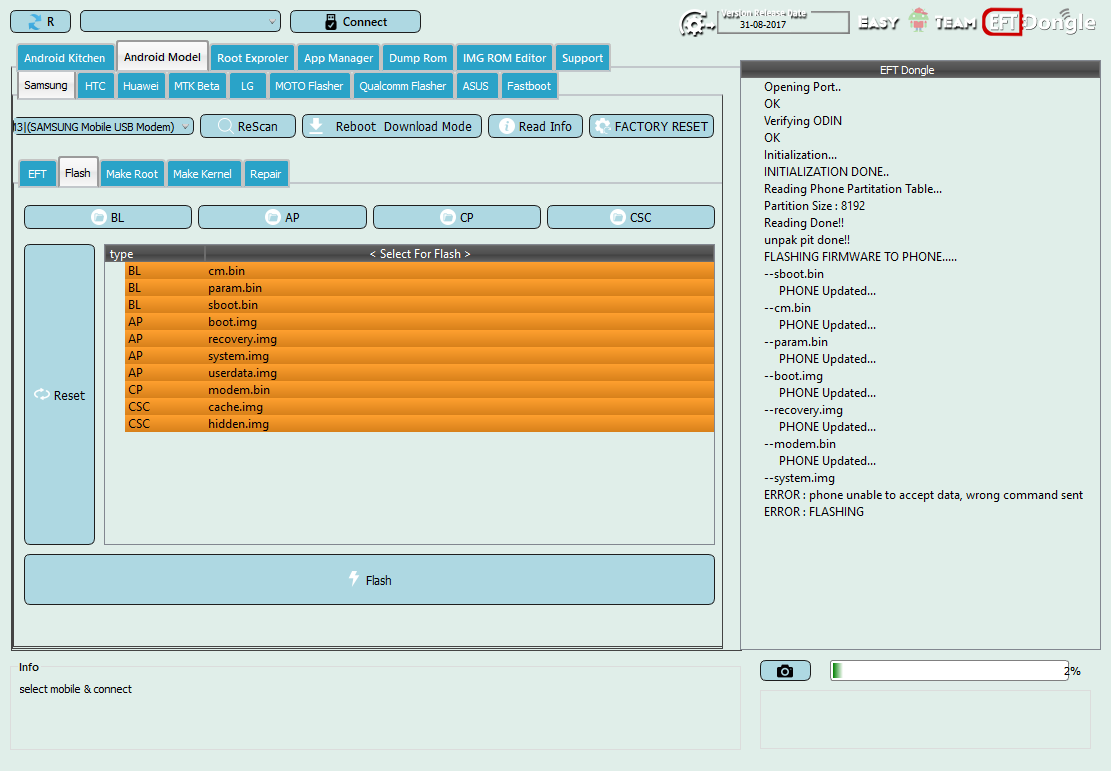Select the userdata.img row
The height and width of the screenshot is (771, 1111).
(419, 373)
